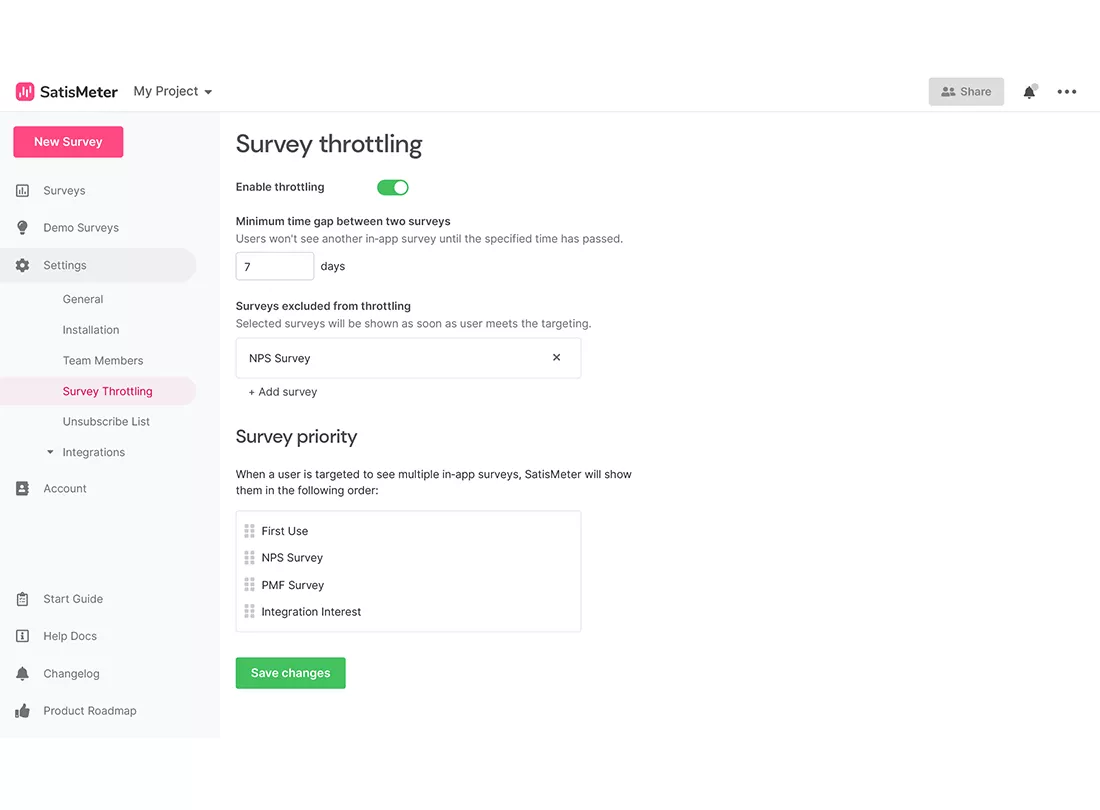Viewport: 1100px width, 810px height.
Task: Toggle the Enable throttling switch
Action: tap(392, 187)
